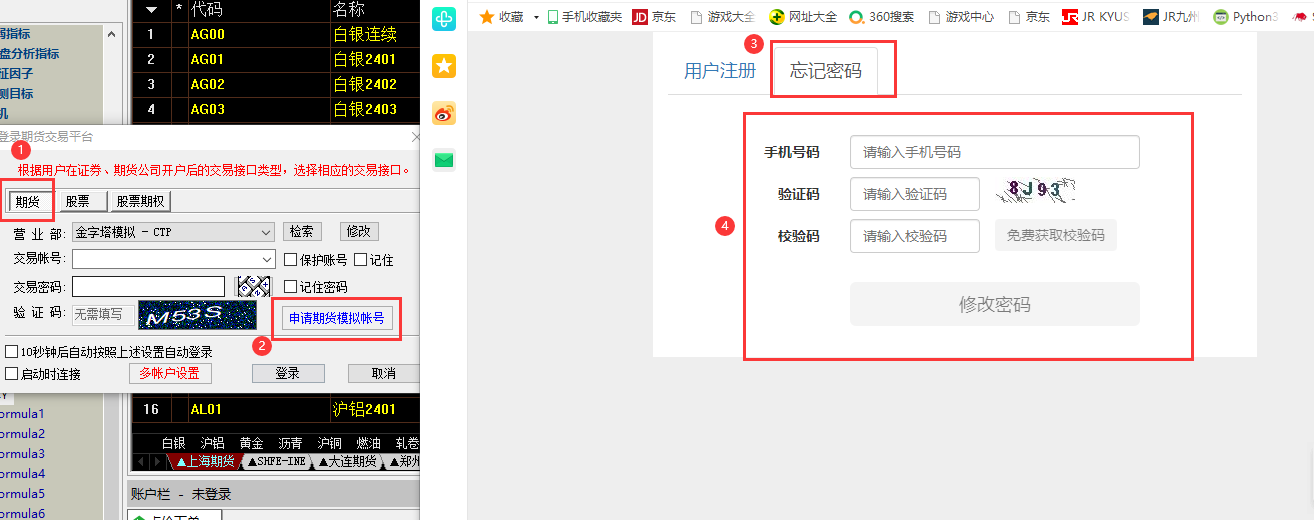Select the AG02 白银2402 row
Image resolution: width=1314 pixels, height=520 pixels.
point(276,84)
